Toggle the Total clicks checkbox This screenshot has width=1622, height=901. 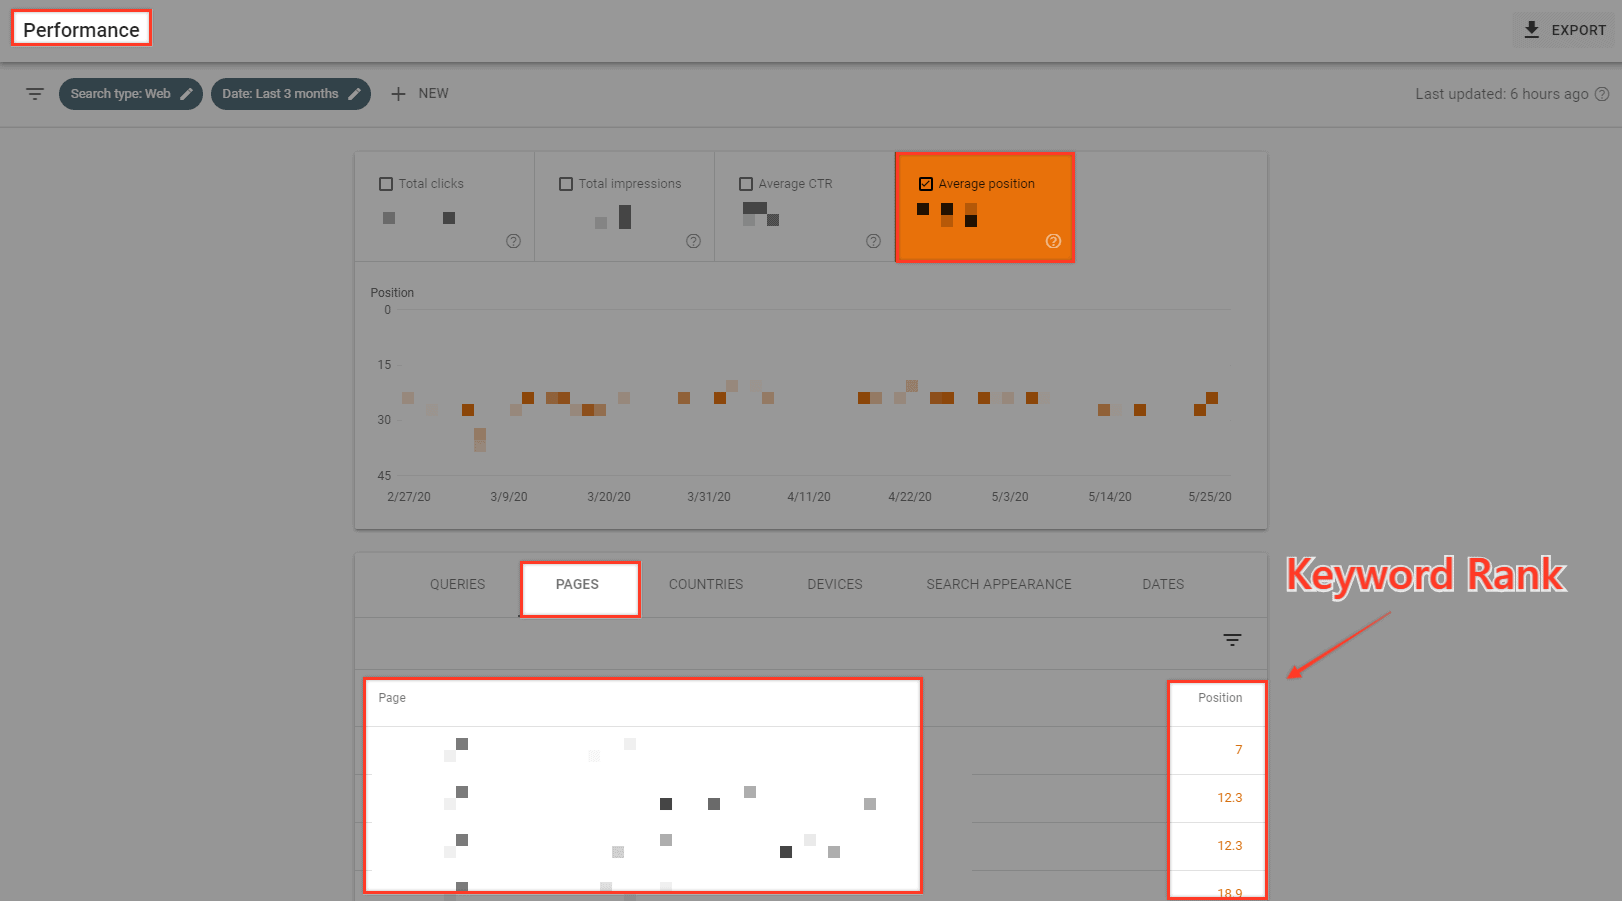click(x=386, y=184)
